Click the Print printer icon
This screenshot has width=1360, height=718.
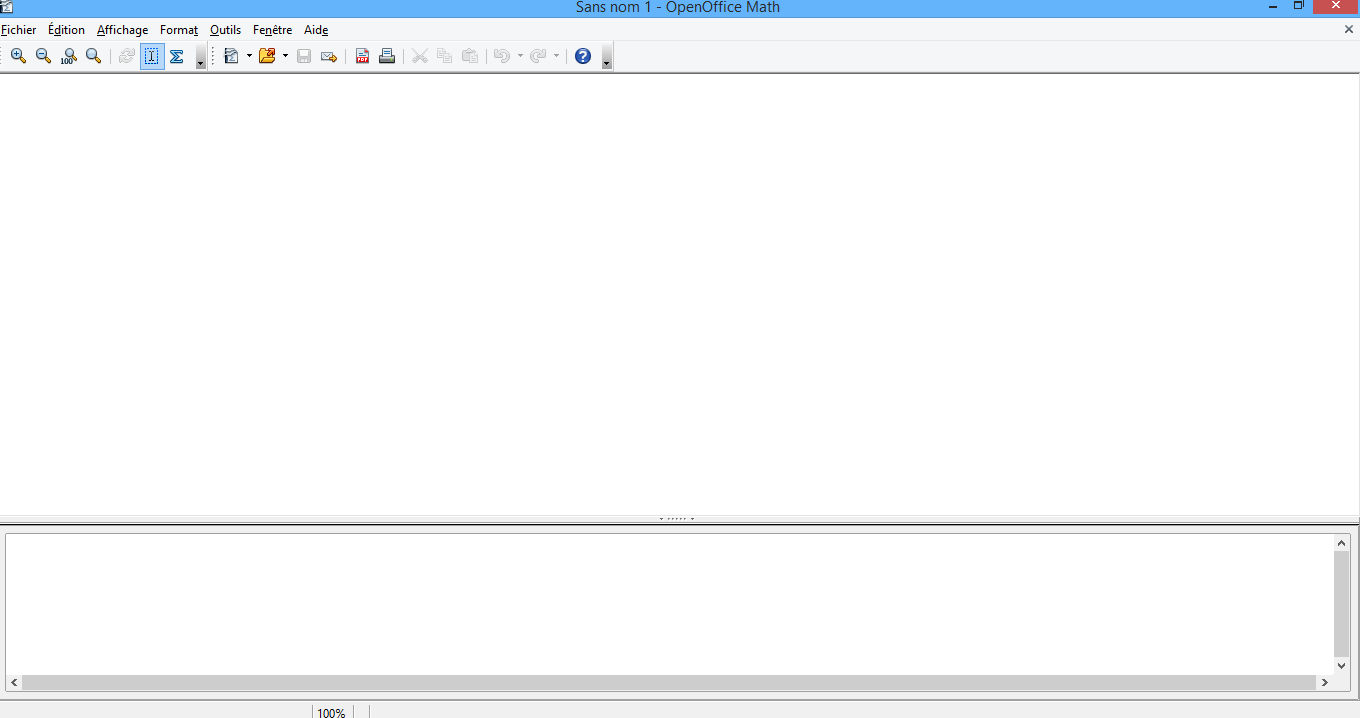pos(387,56)
